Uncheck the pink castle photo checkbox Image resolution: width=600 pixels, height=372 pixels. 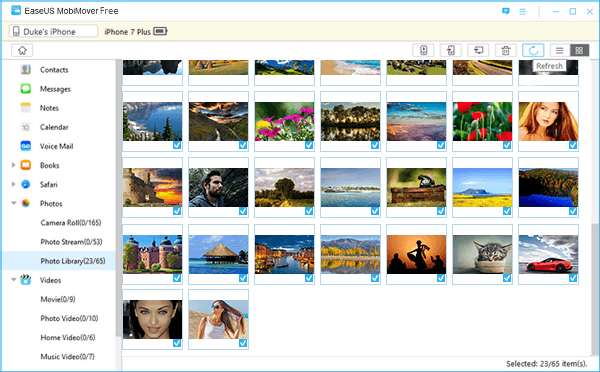(177, 278)
